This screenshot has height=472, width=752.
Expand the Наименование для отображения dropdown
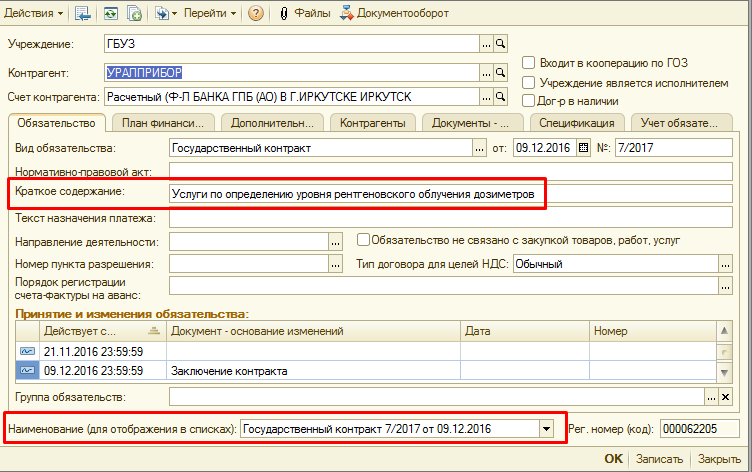(x=546, y=428)
